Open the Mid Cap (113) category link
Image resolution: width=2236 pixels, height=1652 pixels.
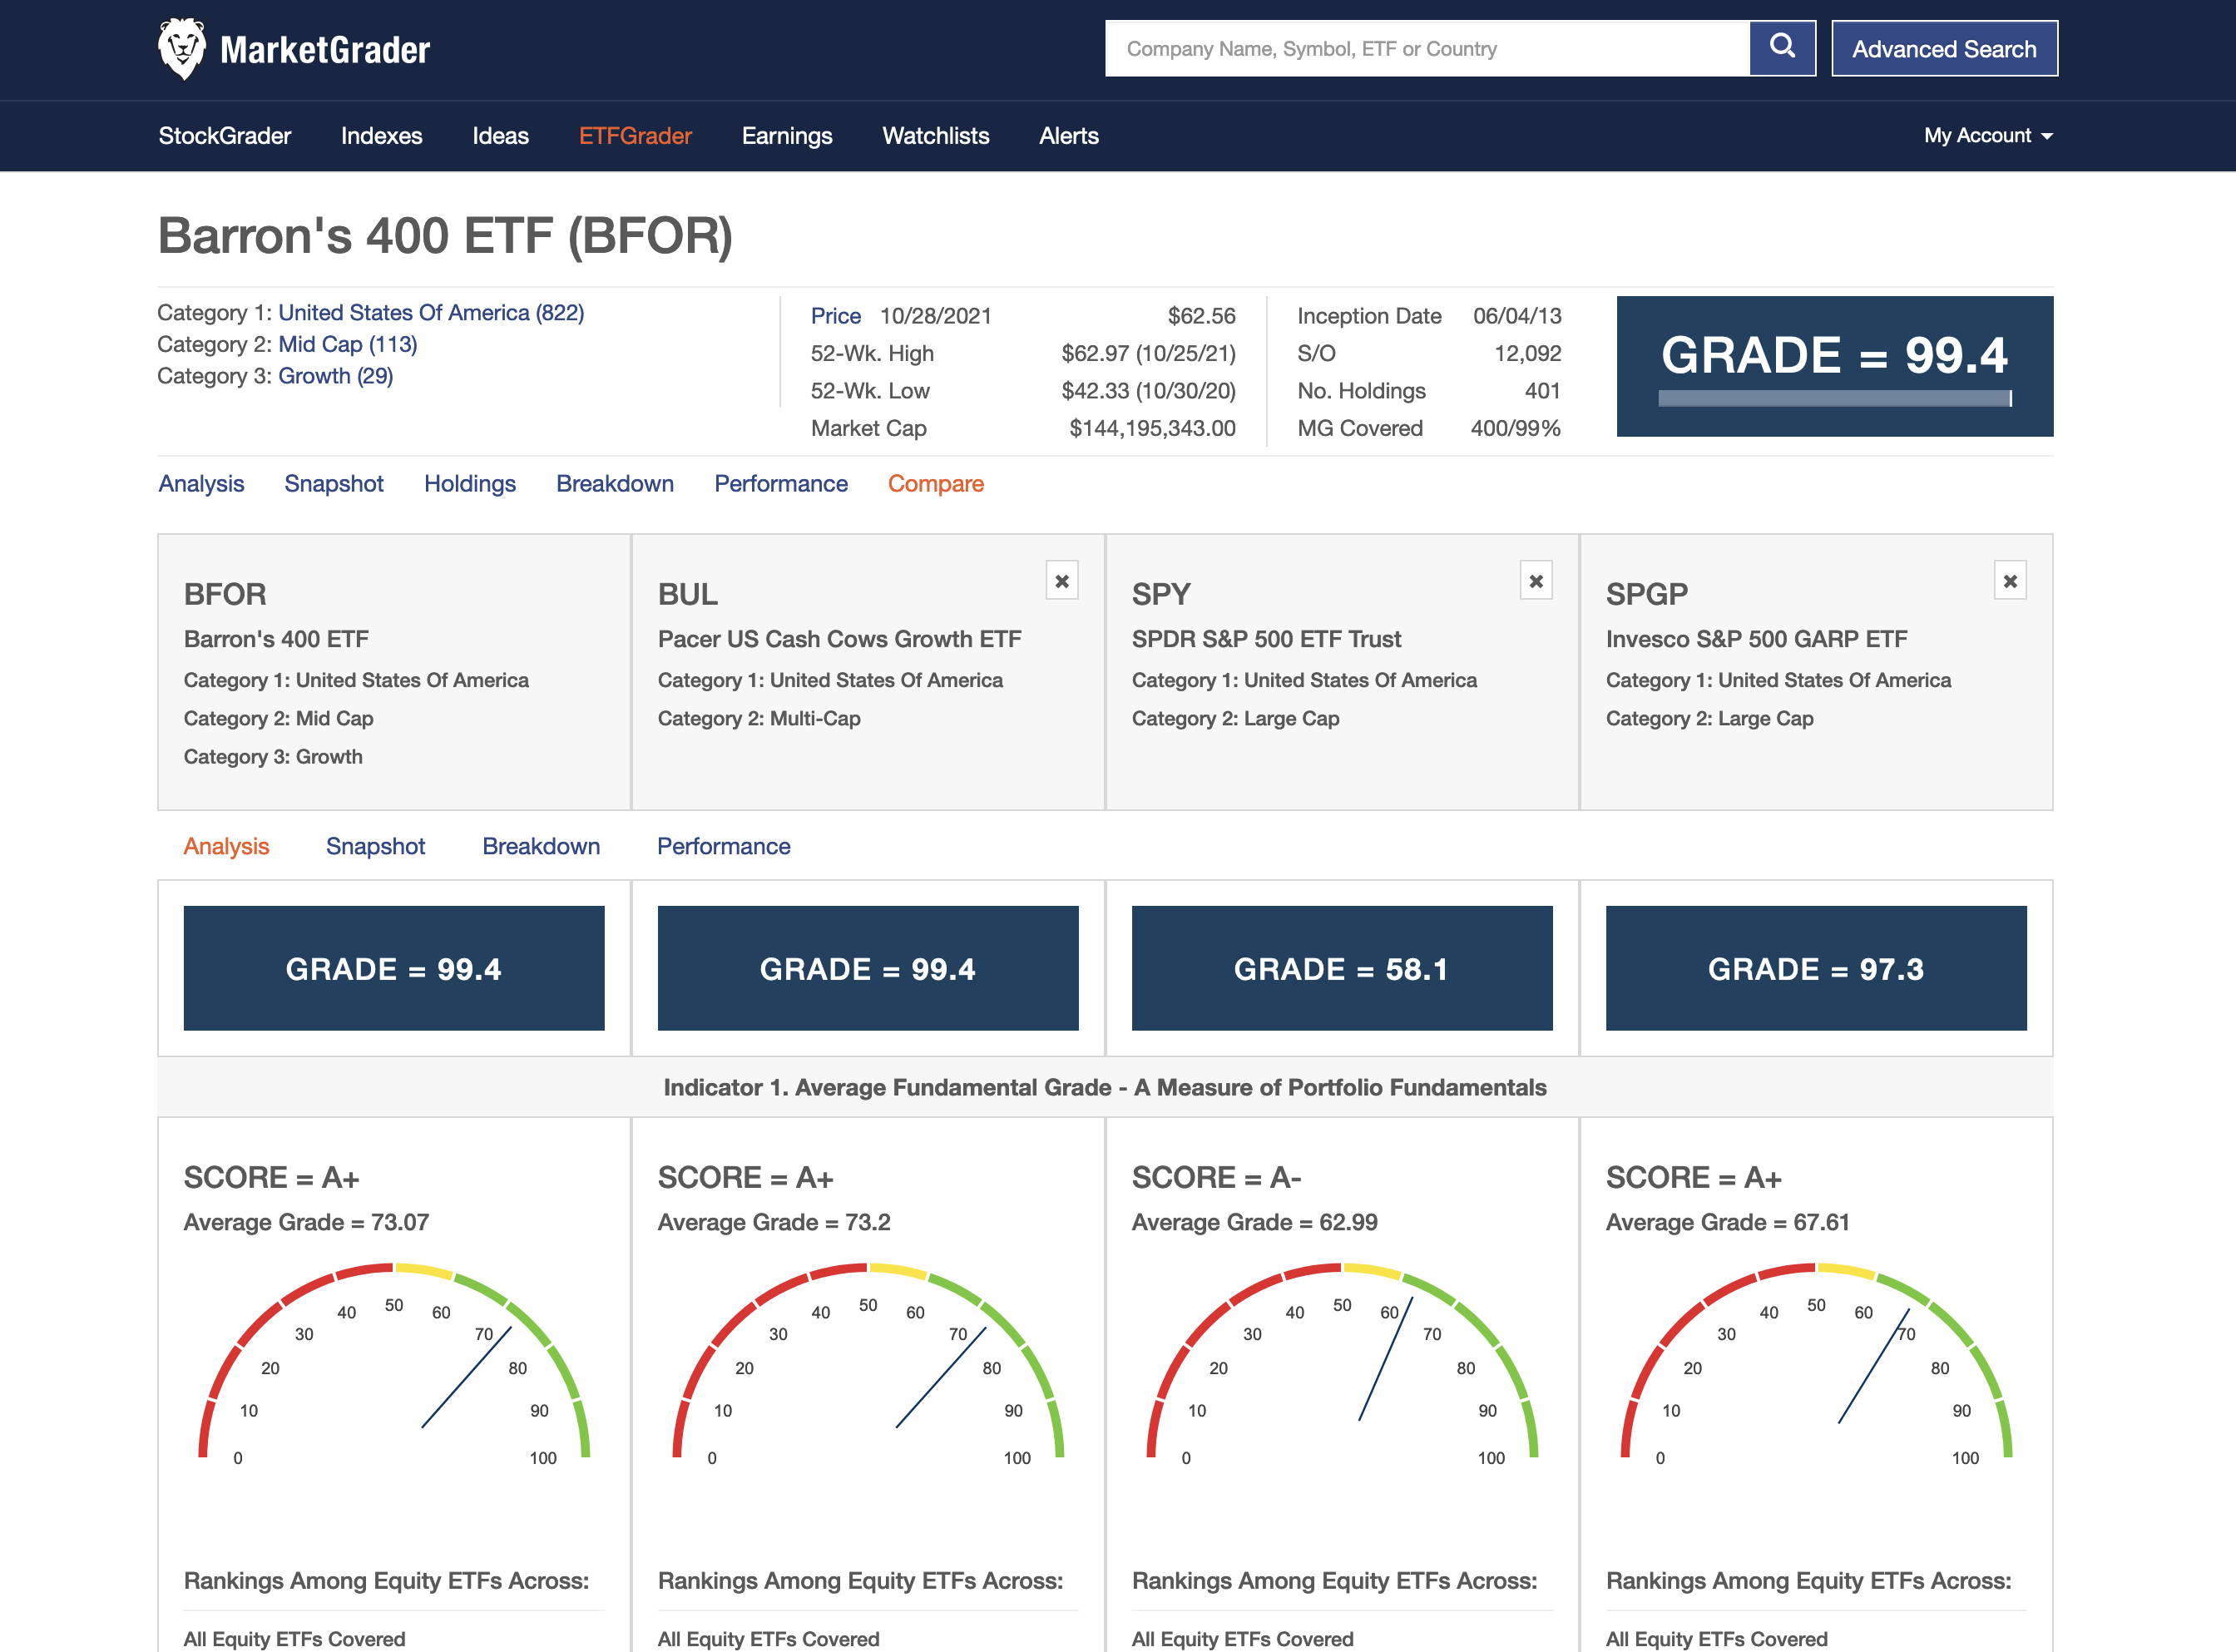pos(347,345)
